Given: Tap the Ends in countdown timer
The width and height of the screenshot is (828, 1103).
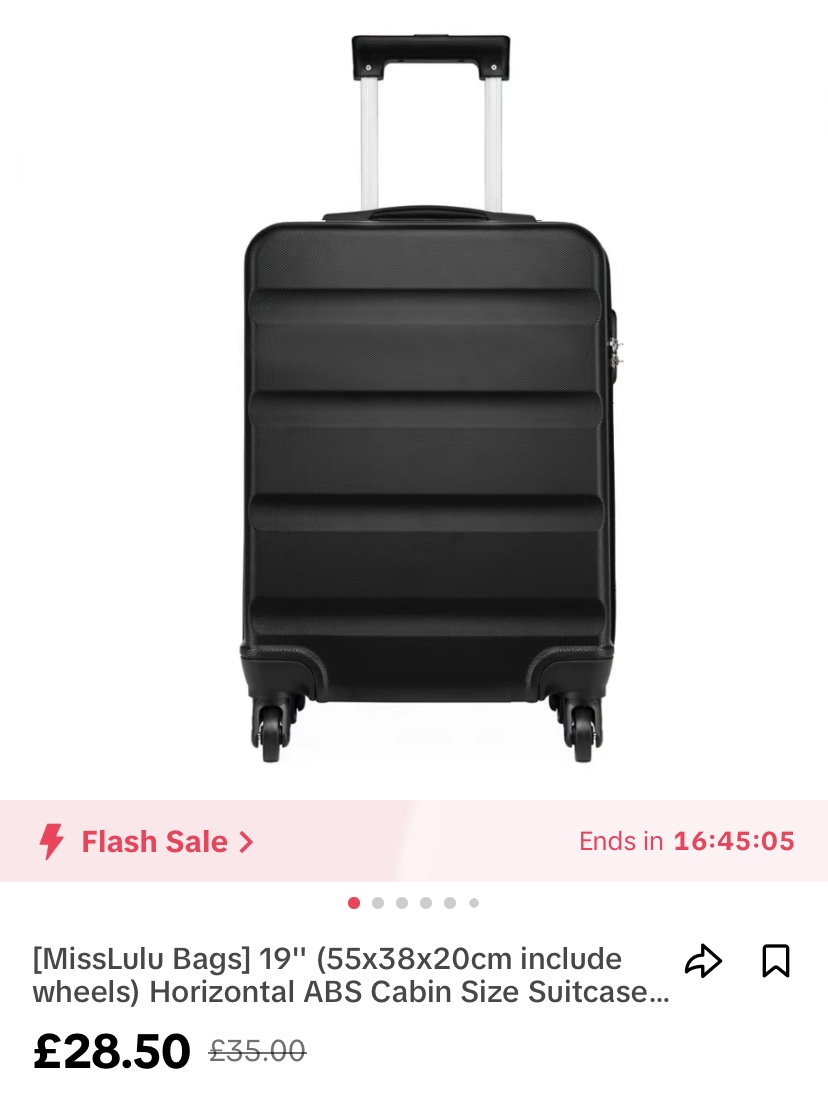Looking at the screenshot, I should coord(687,841).
